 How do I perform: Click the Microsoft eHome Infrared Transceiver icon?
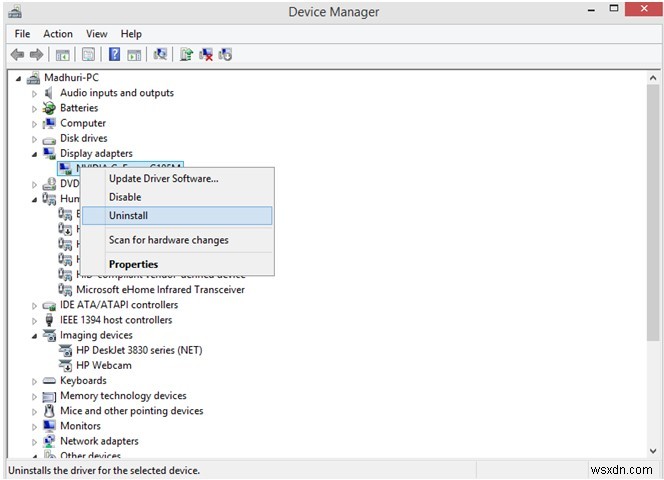pyautogui.click(x=65, y=289)
